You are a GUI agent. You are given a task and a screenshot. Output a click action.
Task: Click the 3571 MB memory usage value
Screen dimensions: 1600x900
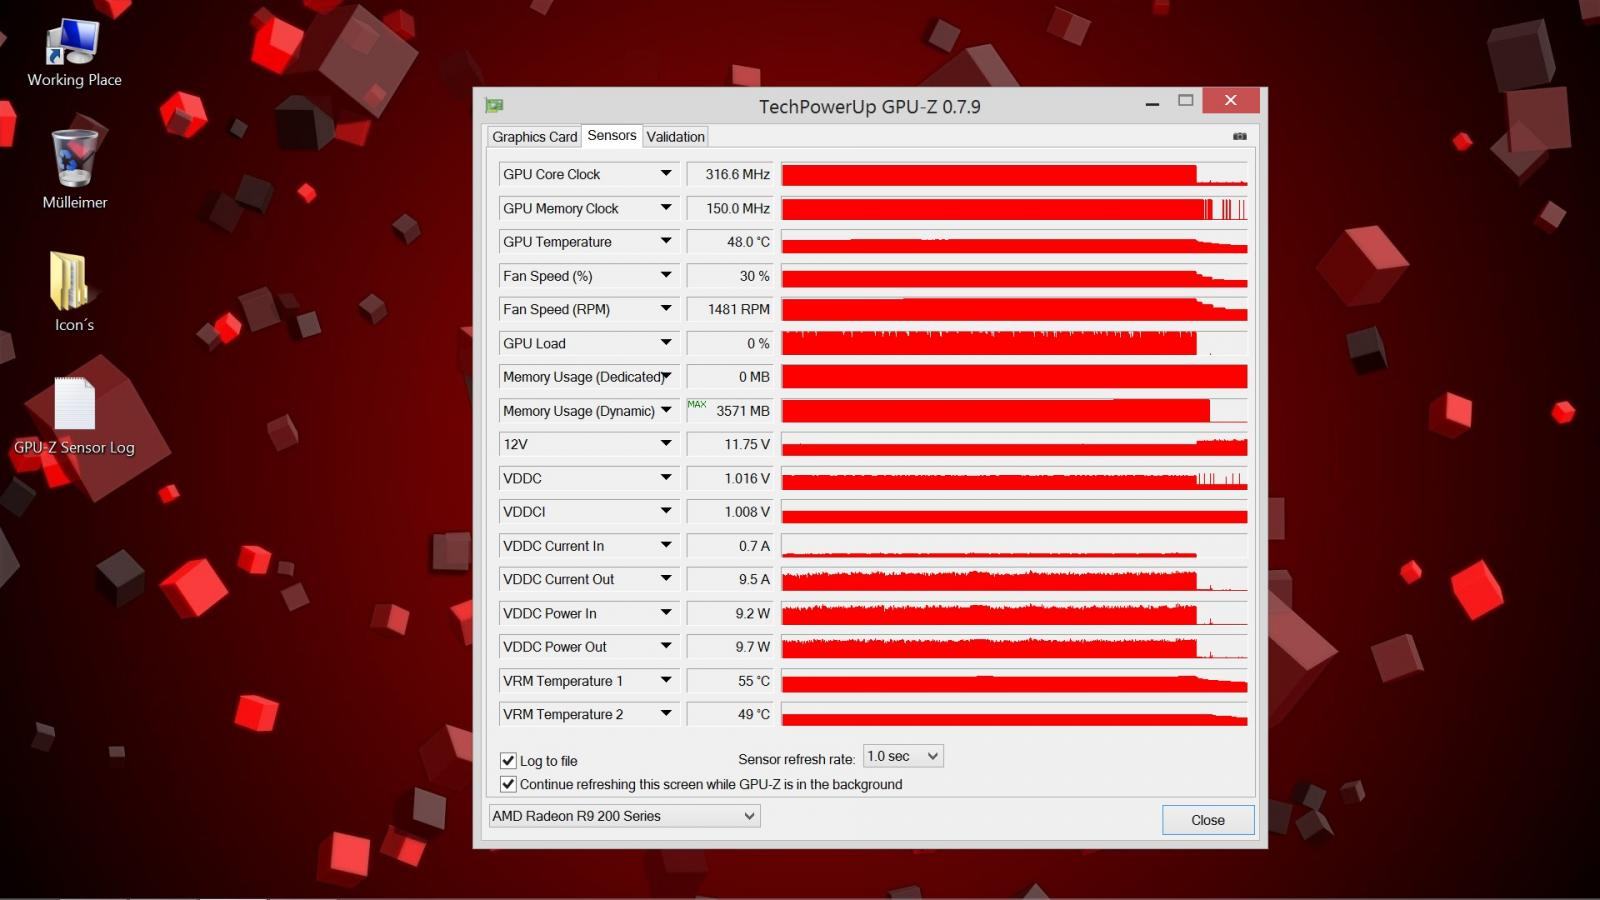731,411
